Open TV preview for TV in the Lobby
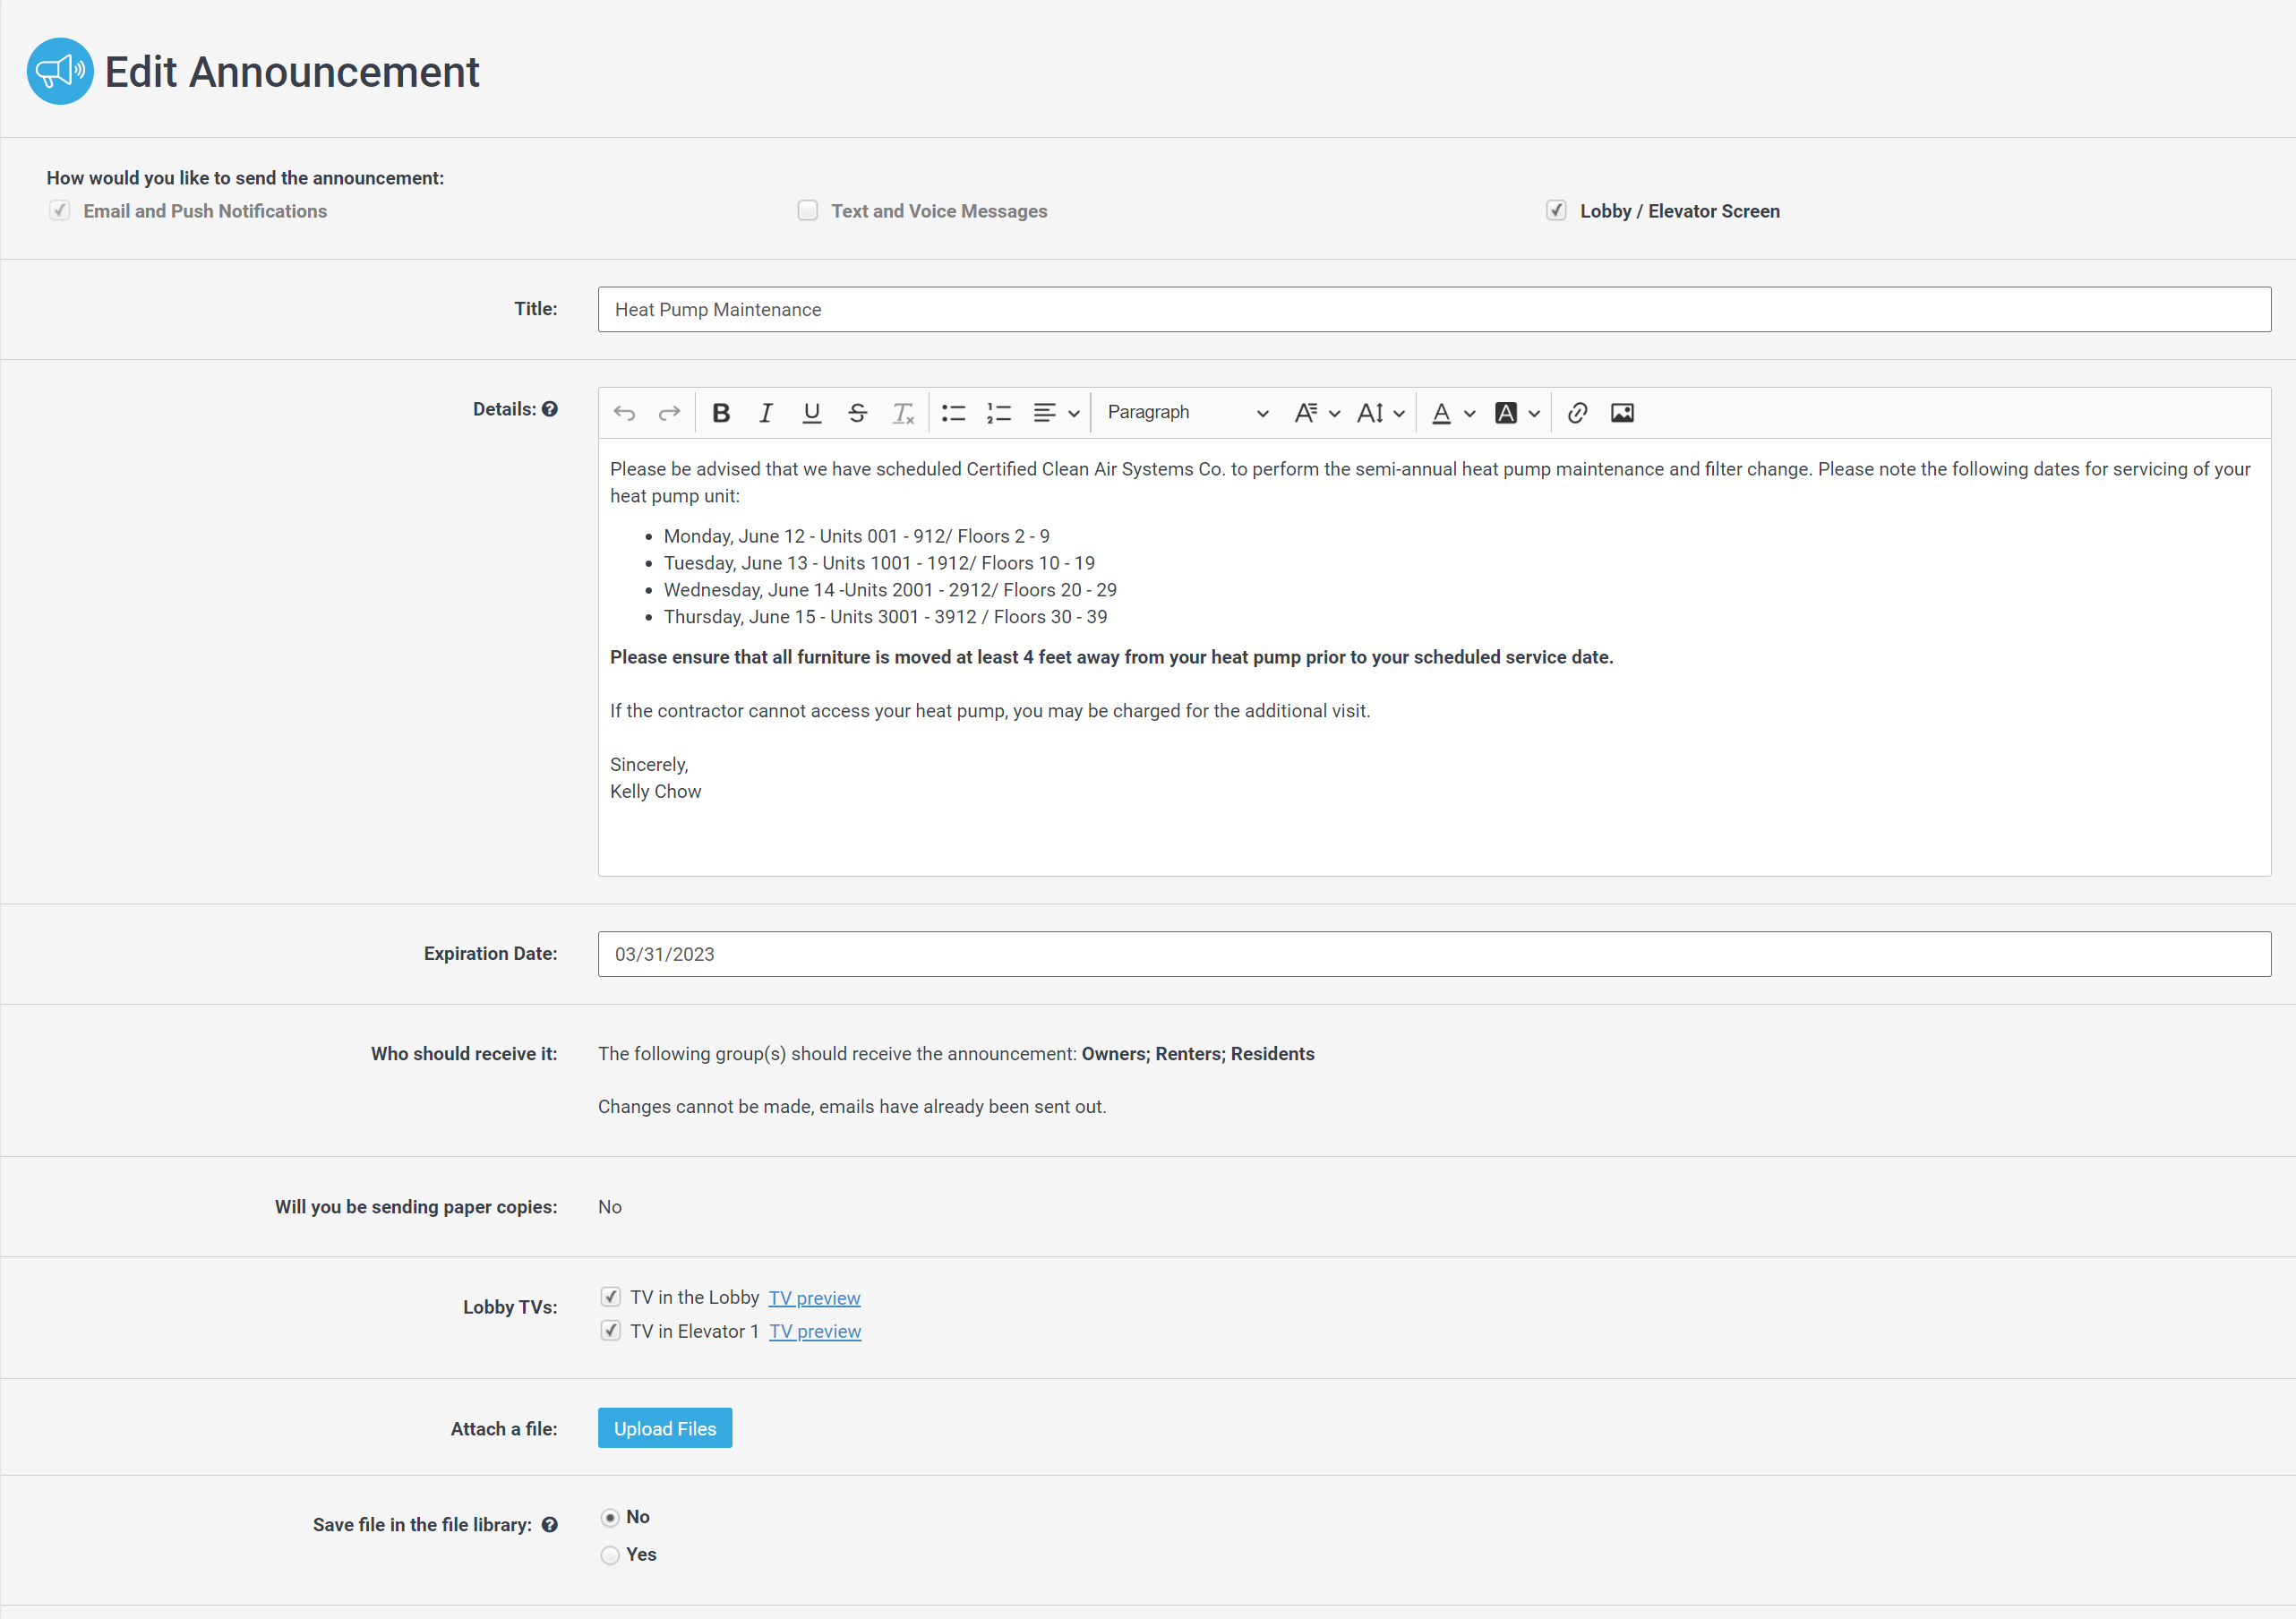The width and height of the screenshot is (2296, 1619). 814,1297
